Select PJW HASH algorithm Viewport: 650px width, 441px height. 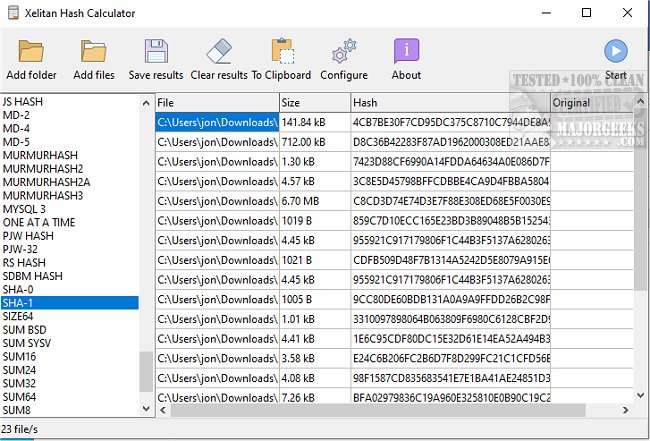[x=28, y=236]
